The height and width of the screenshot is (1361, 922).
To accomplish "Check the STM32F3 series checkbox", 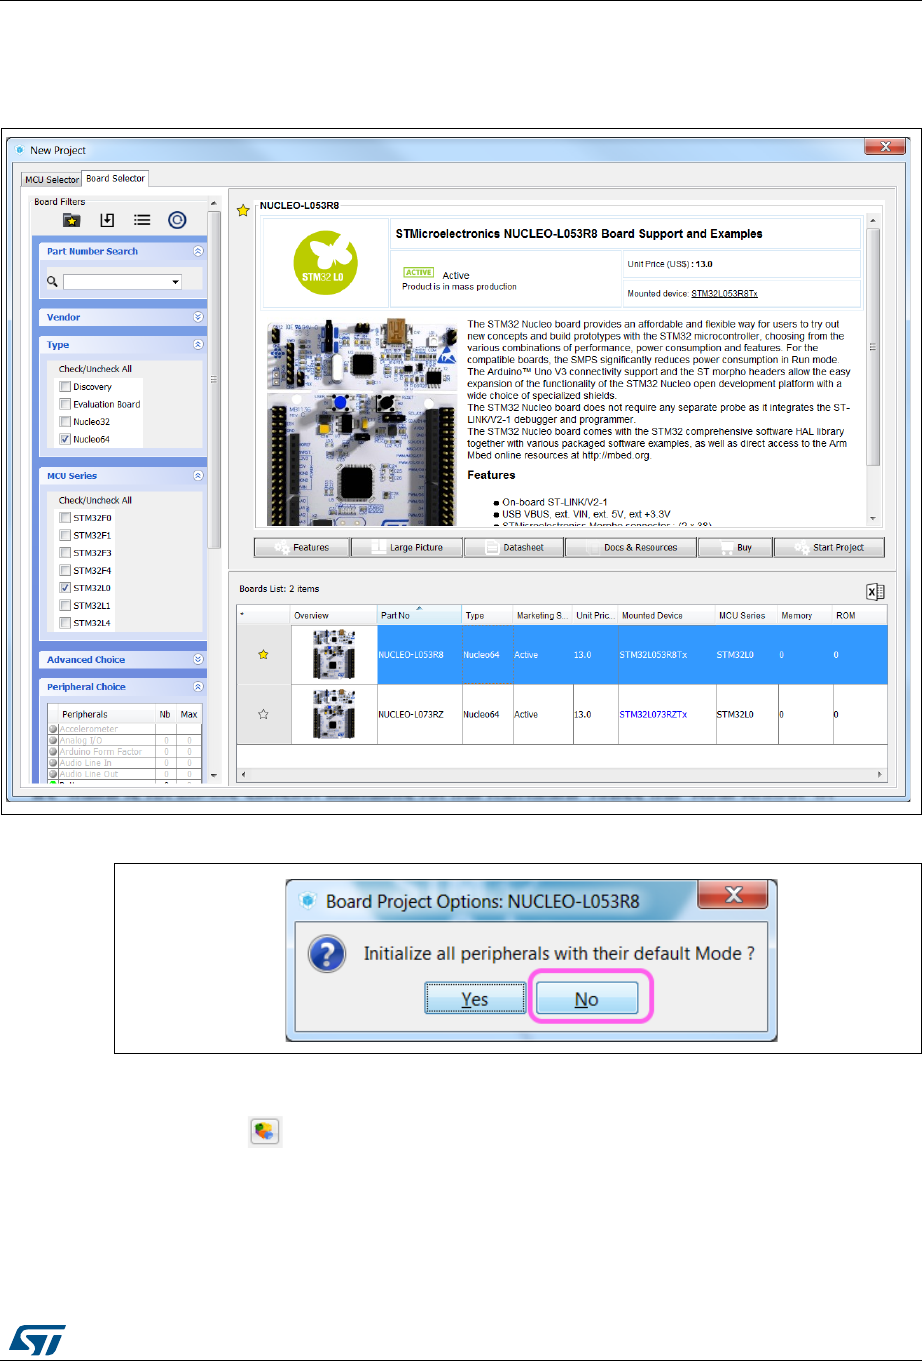I will [65, 553].
